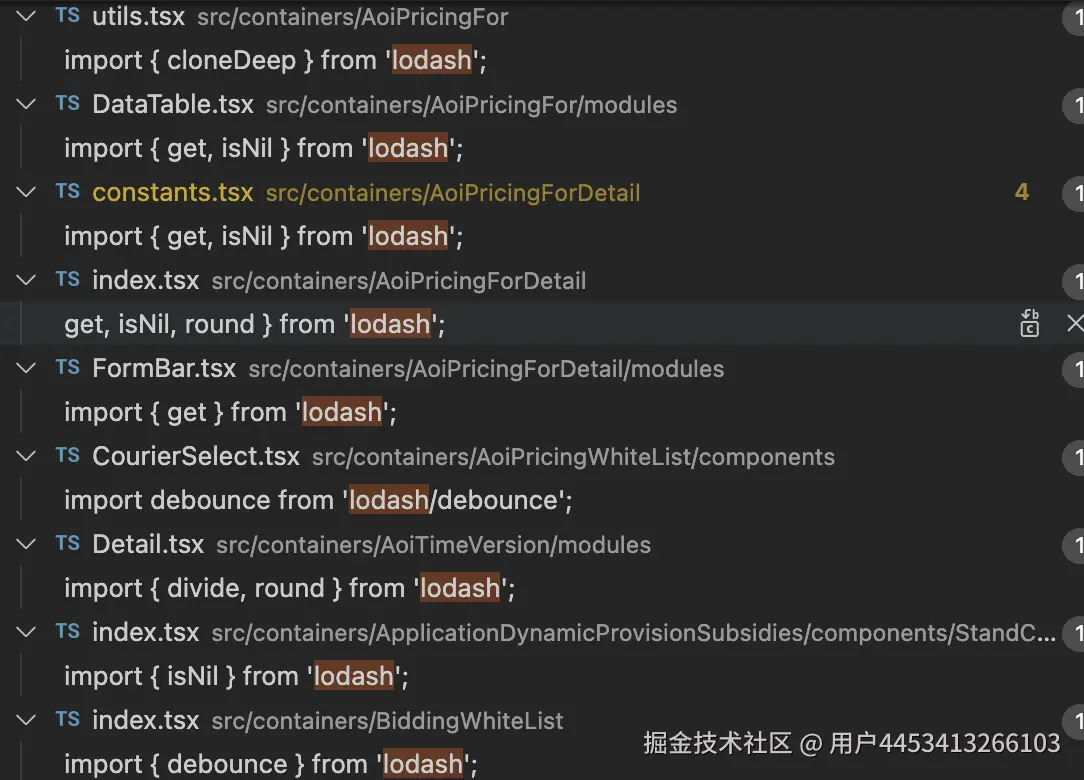Screen dimensions: 1084x780
Task: Collapse the utils.tsx search result group
Action: tap(27, 16)
